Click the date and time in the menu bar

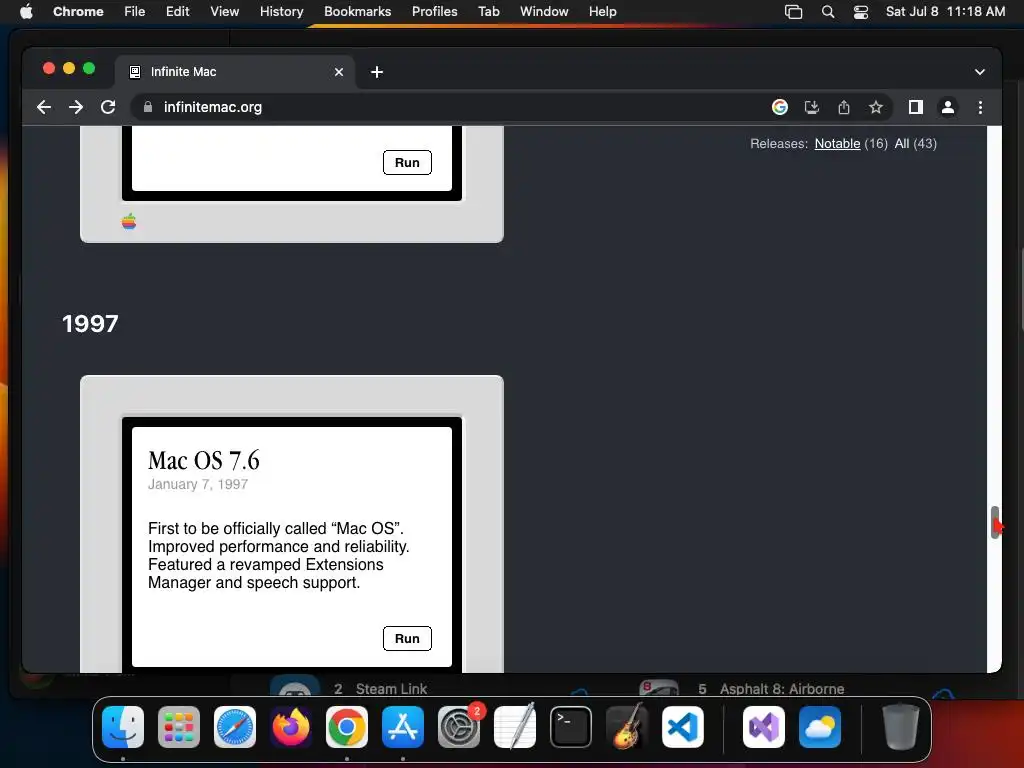coord(945,12)
